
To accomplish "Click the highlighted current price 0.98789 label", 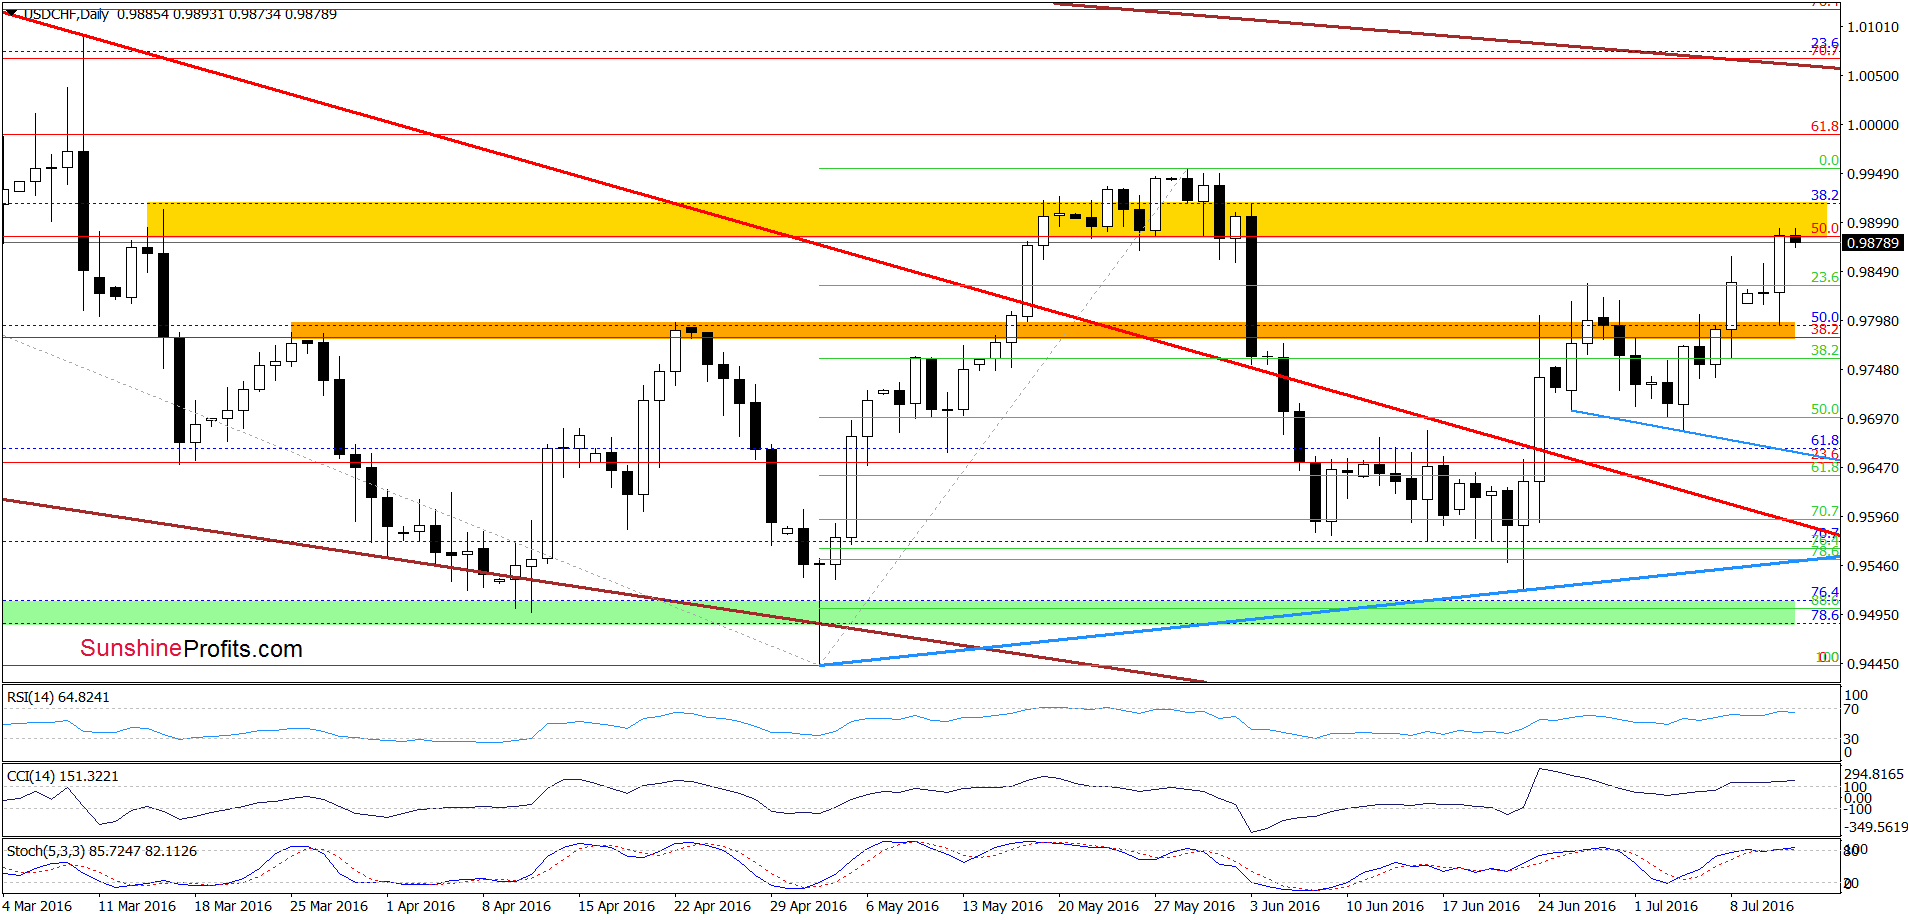I will (1872, 243).
